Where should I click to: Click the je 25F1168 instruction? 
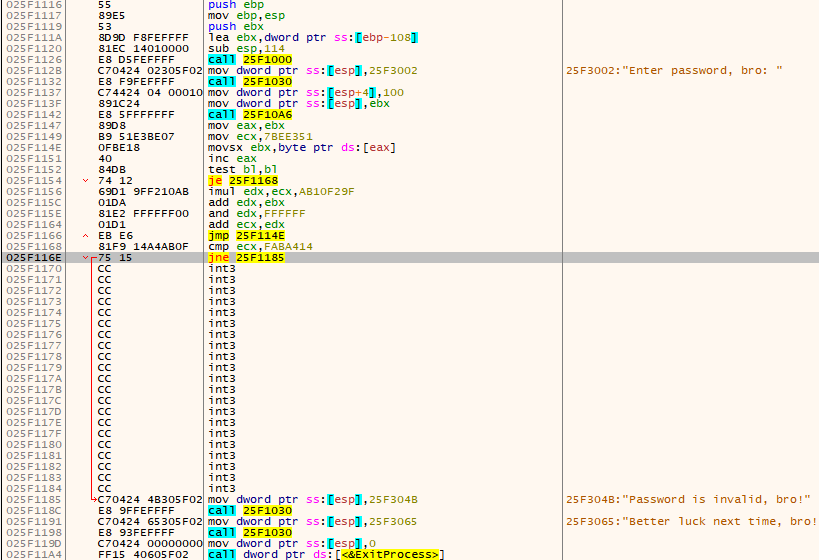click(237, 181)
